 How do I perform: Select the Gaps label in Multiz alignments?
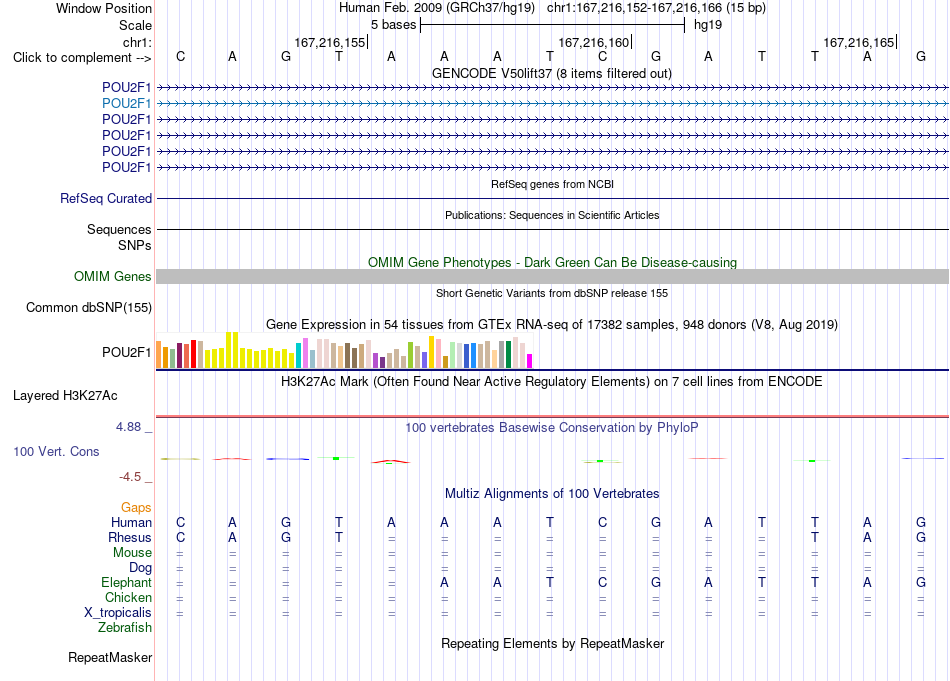(136, 508)
